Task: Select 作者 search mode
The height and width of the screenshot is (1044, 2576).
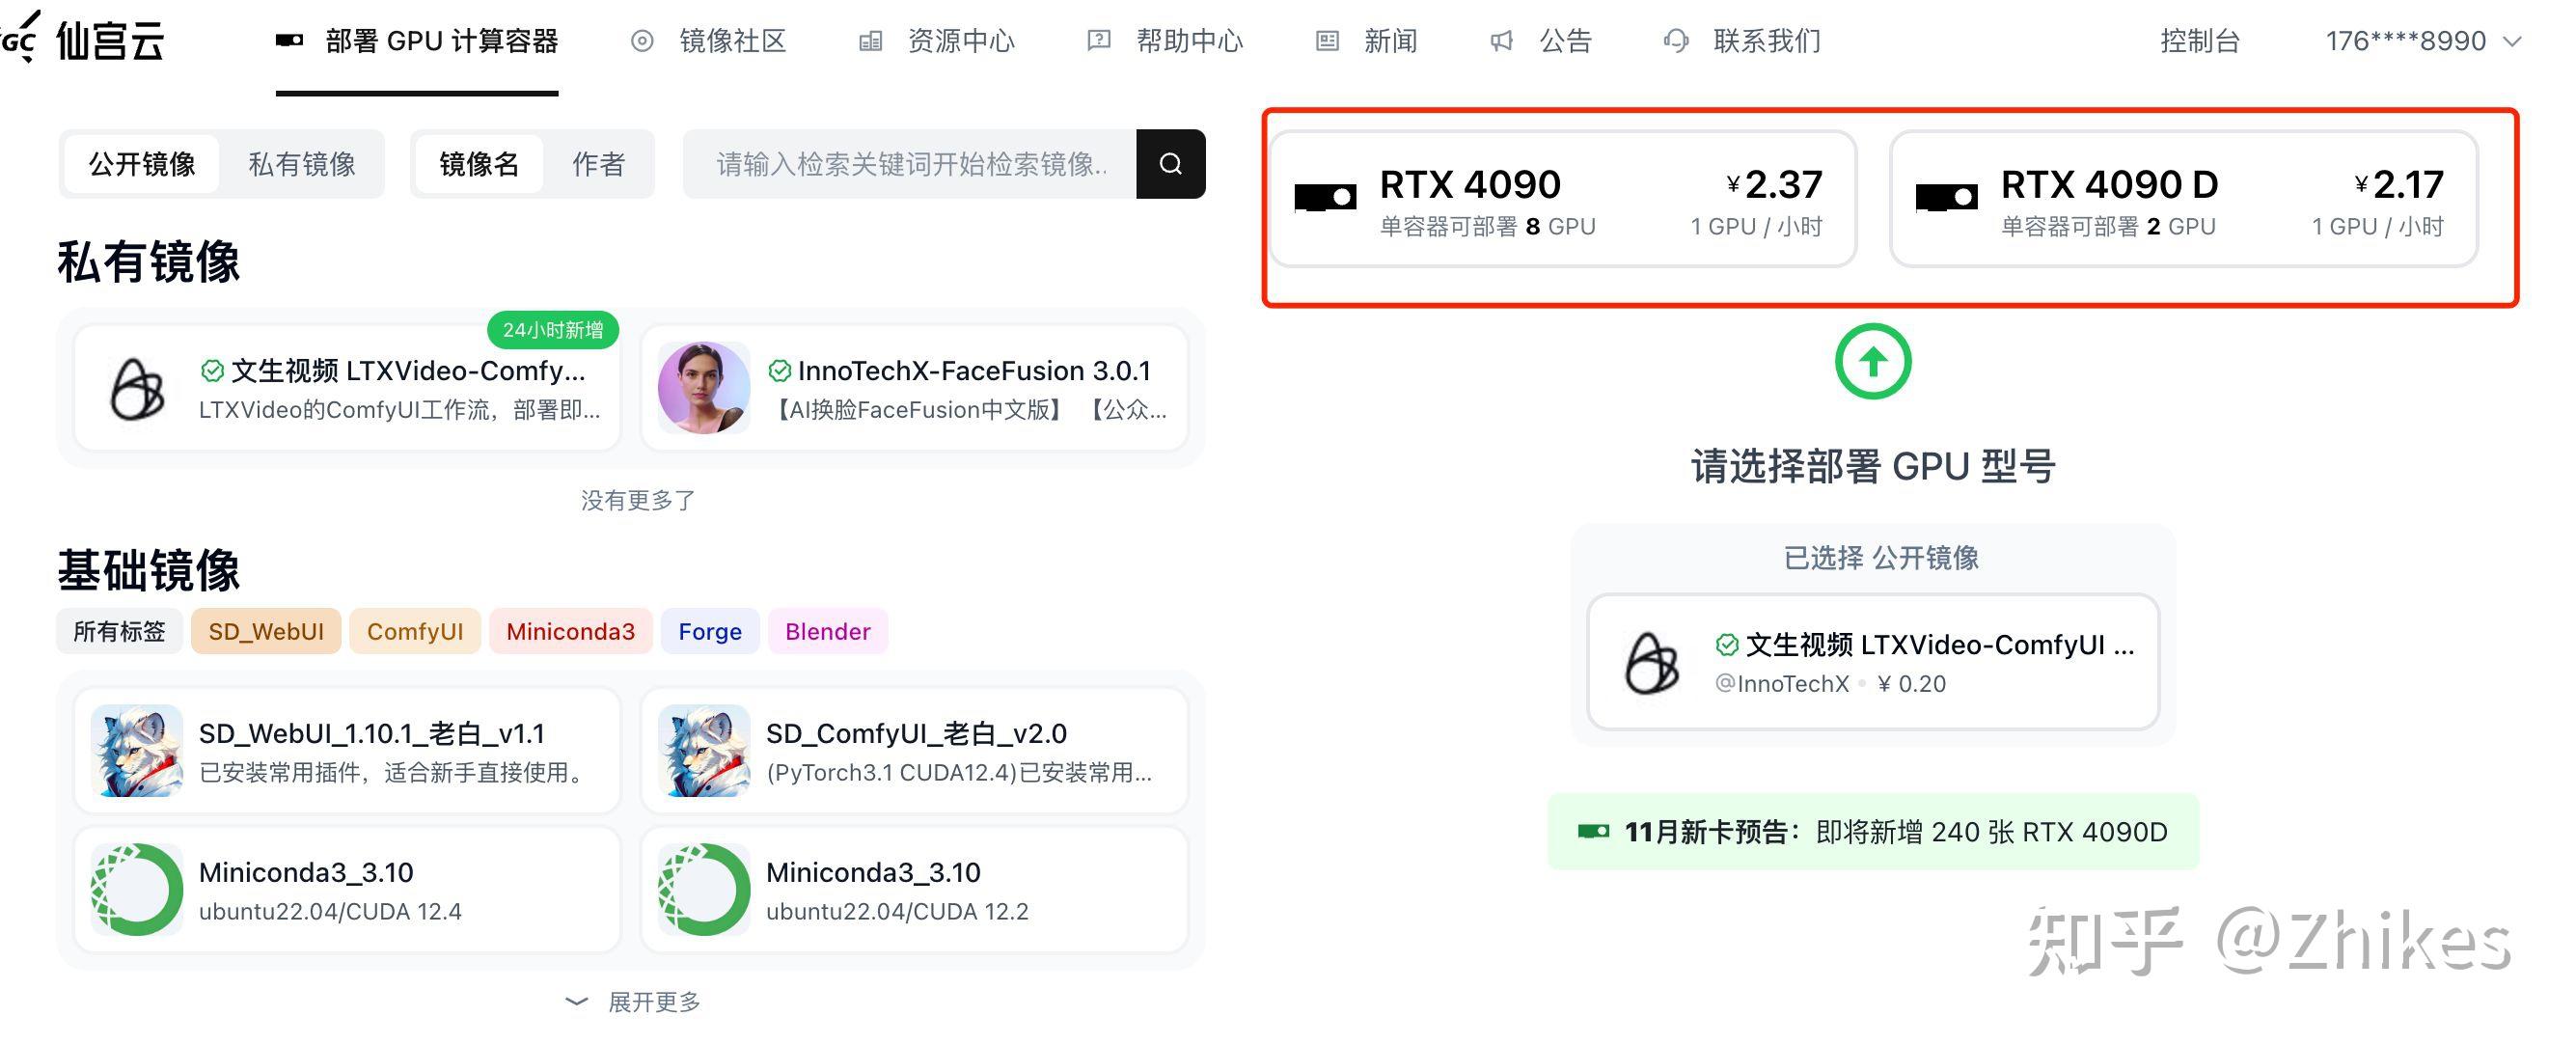Action: 598,164
